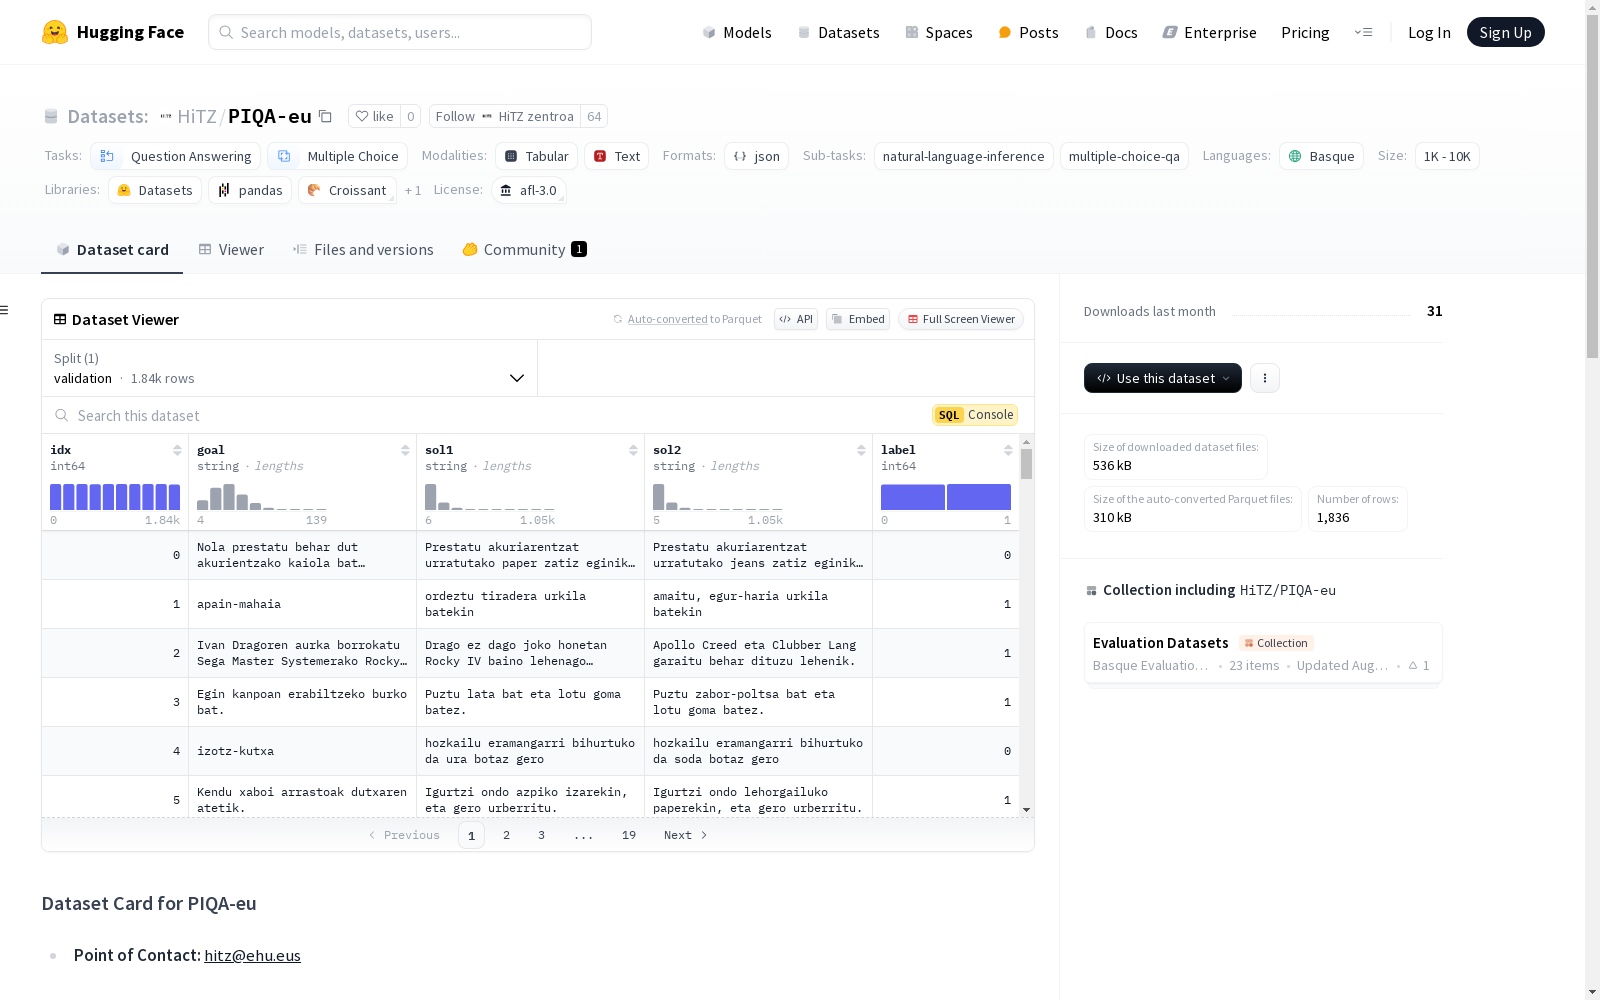Click the Sign Up button
This screenshot has height=1000, width=1600.
tap(1505, 32)
